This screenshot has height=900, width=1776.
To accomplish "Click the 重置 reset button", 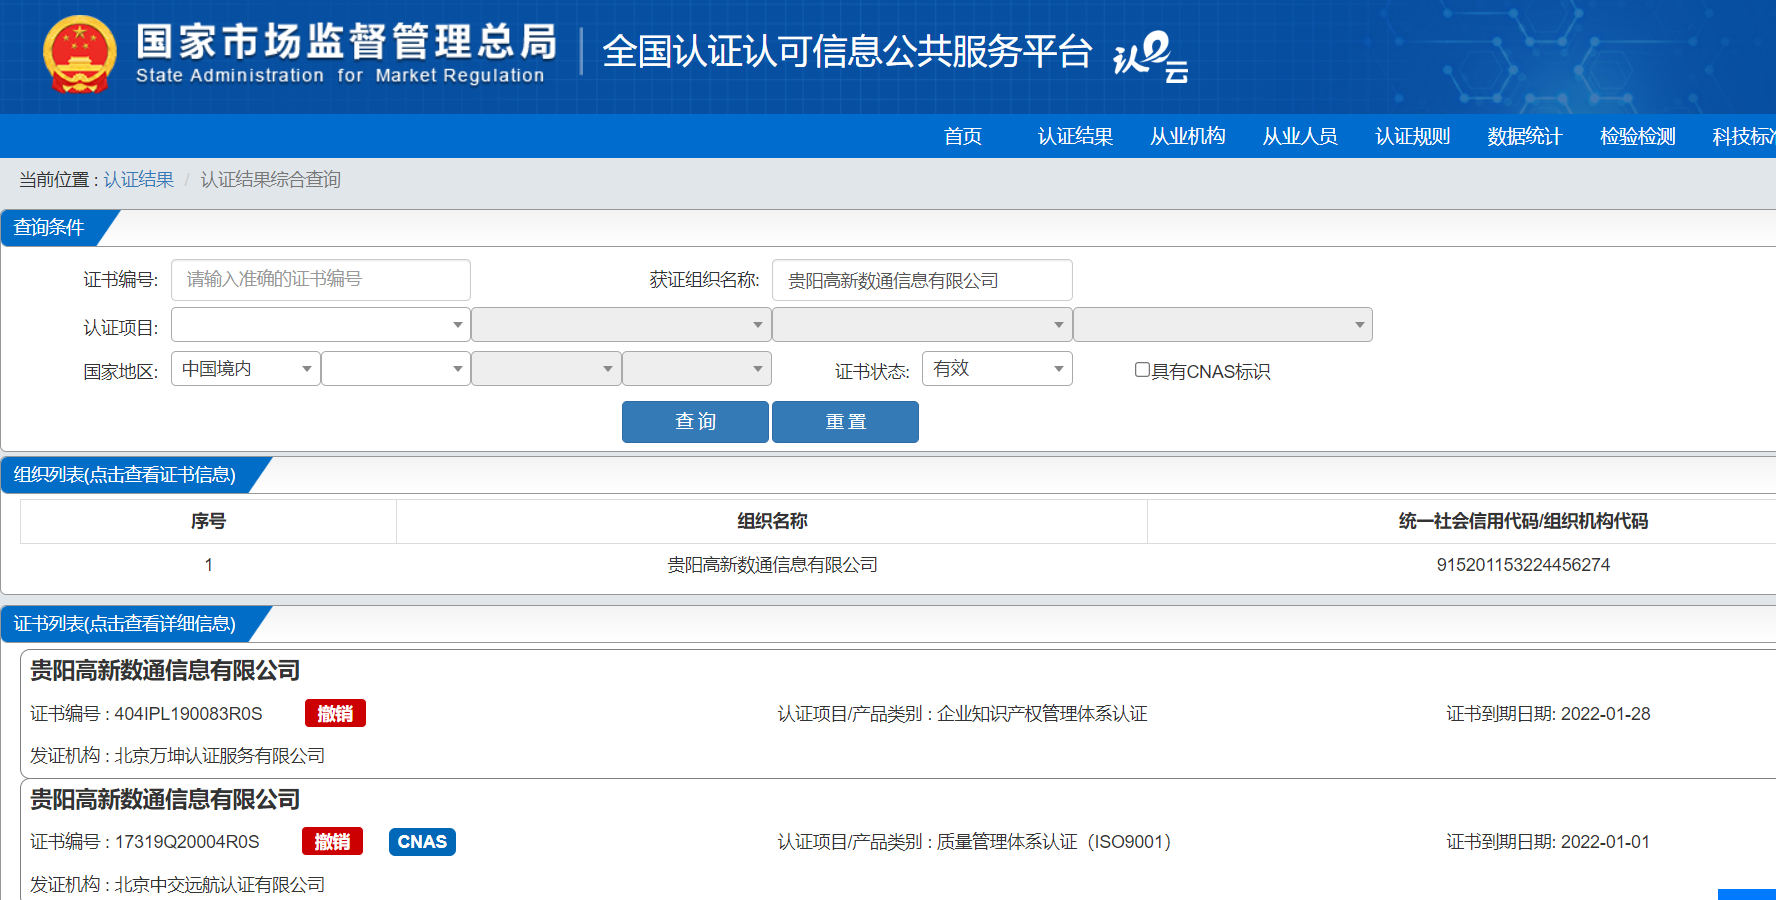I will pos(845,422).
